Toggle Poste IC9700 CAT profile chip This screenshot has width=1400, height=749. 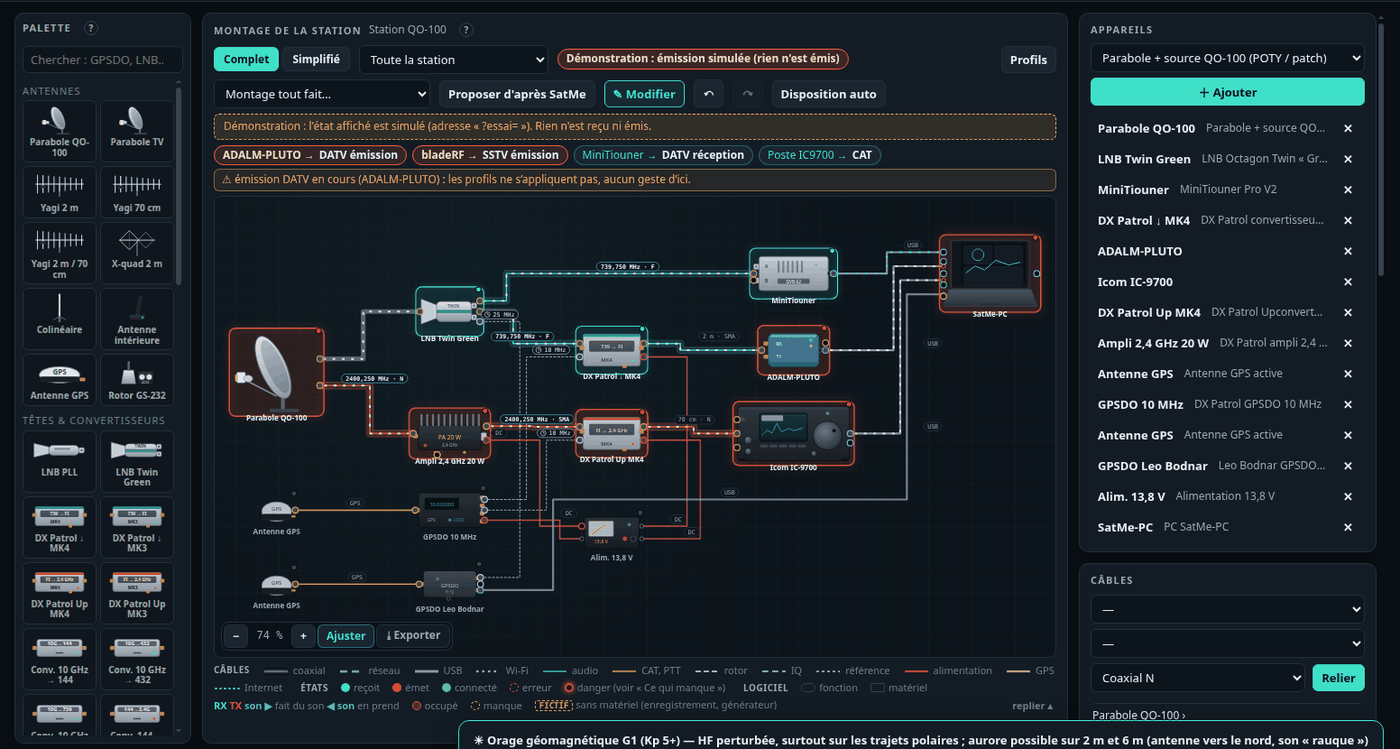[x=820, y=155]
